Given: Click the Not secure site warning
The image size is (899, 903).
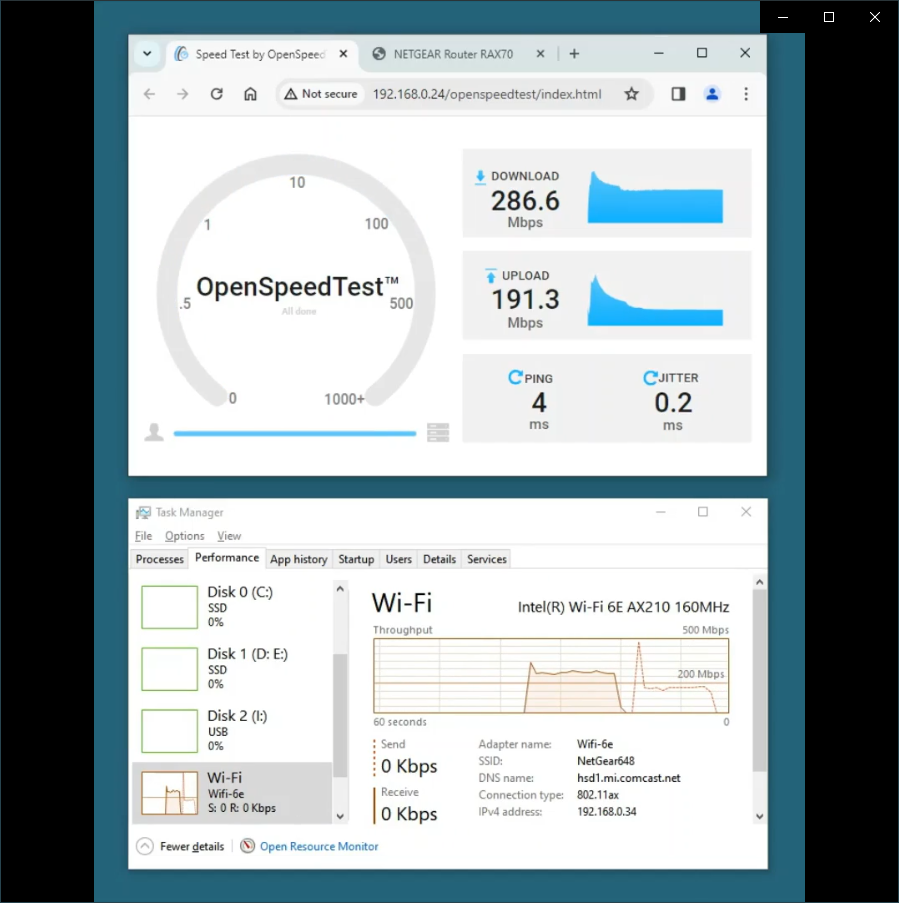Looking at the screenshot, I should (x=321, y=94).
